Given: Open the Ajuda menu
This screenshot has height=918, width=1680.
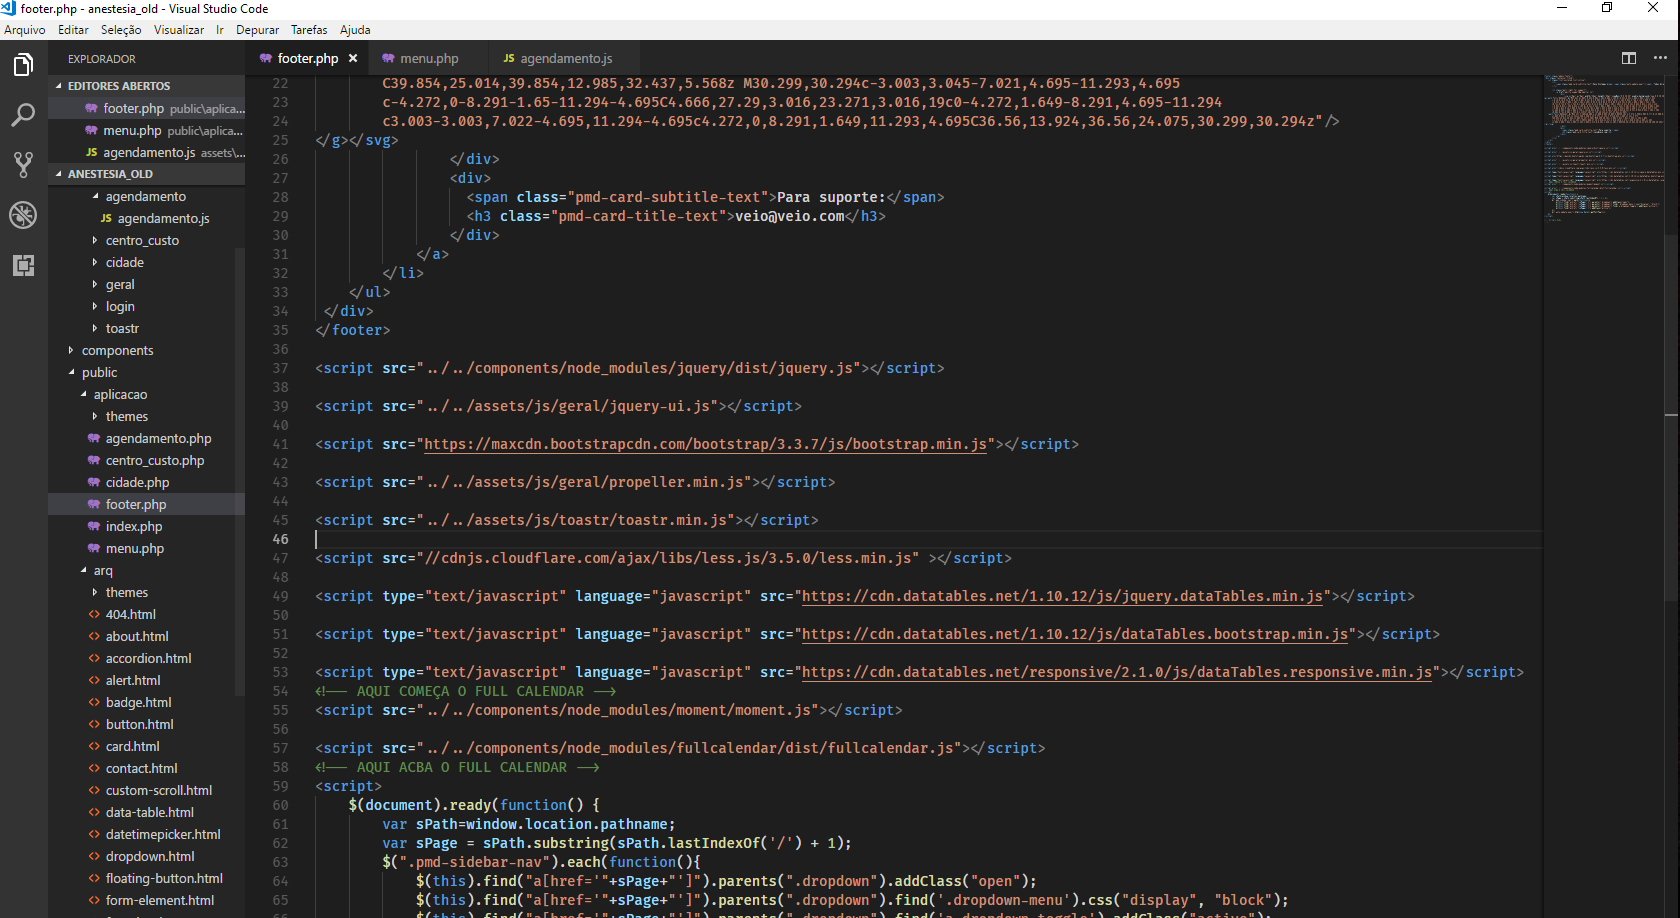Looking at the screenshot, I should coord(355,30).
